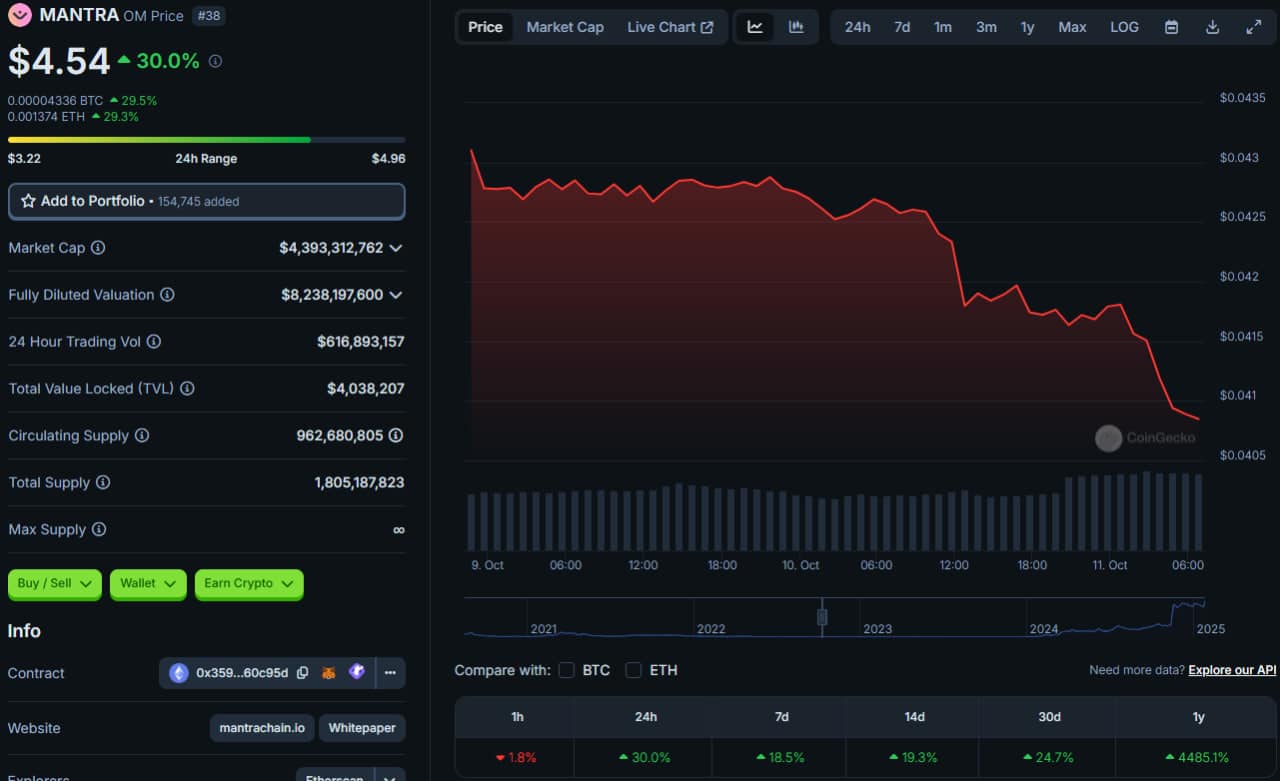Click the info icon beside 24 Hour Trading Vol
Viewport: 1280px width, 781px height.
154,342
